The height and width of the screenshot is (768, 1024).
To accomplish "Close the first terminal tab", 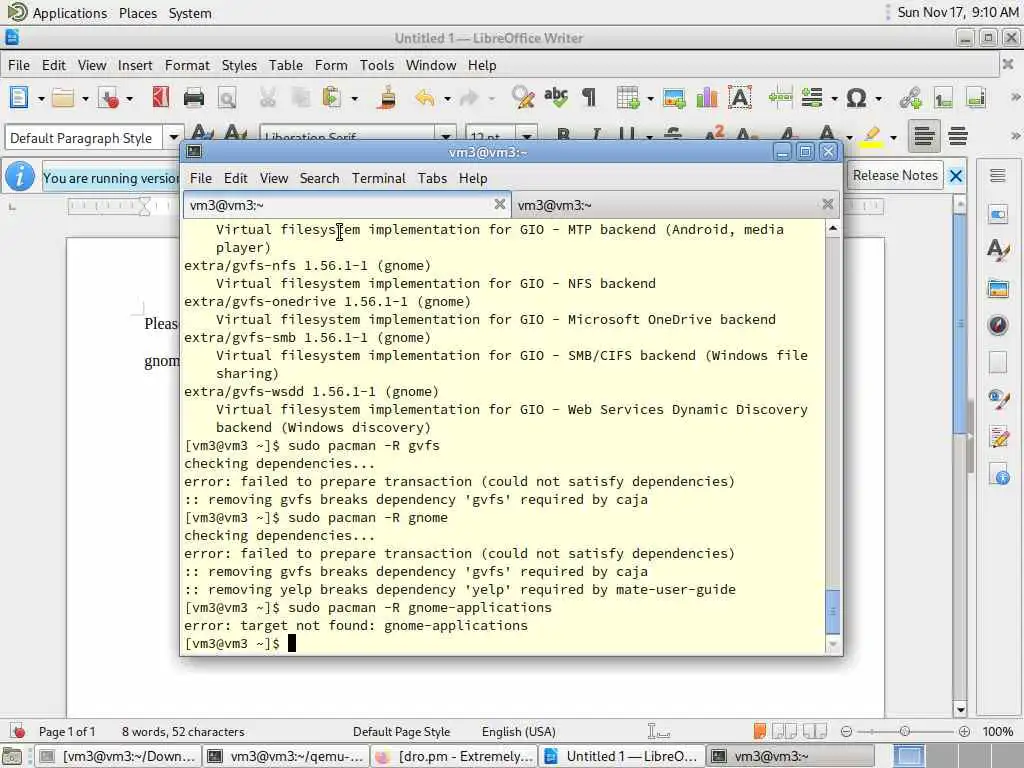I will coord(500,204).
